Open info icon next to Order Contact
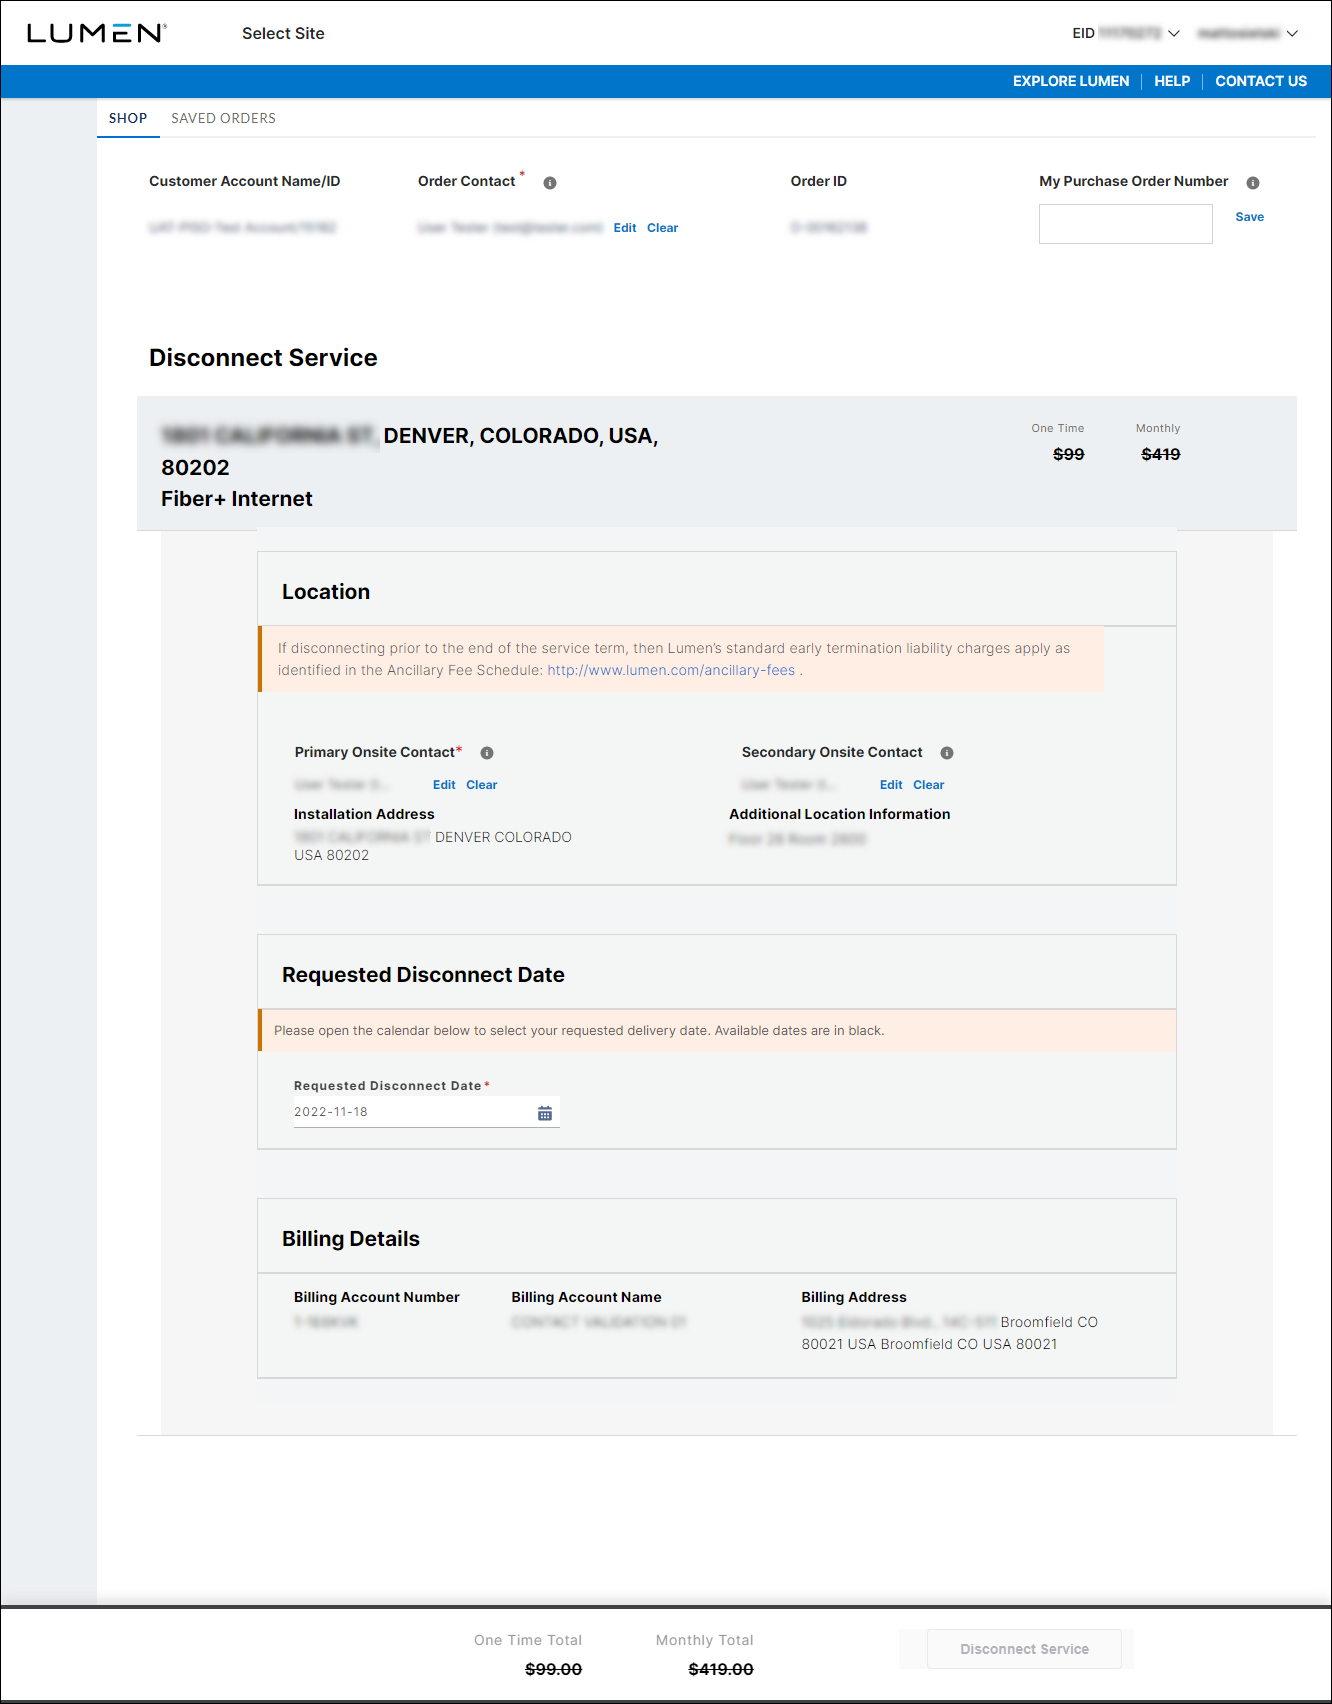Viewport: 1332px width, 1704px height. click(x=550, y=183)
